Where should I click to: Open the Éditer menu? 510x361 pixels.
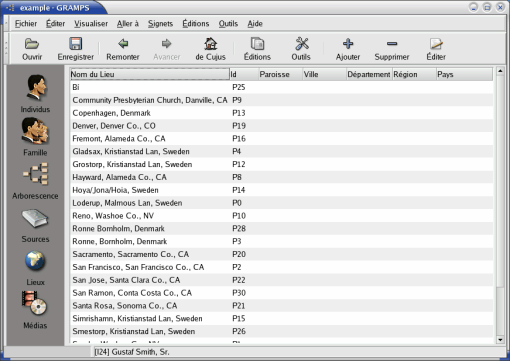pos(55,24)
